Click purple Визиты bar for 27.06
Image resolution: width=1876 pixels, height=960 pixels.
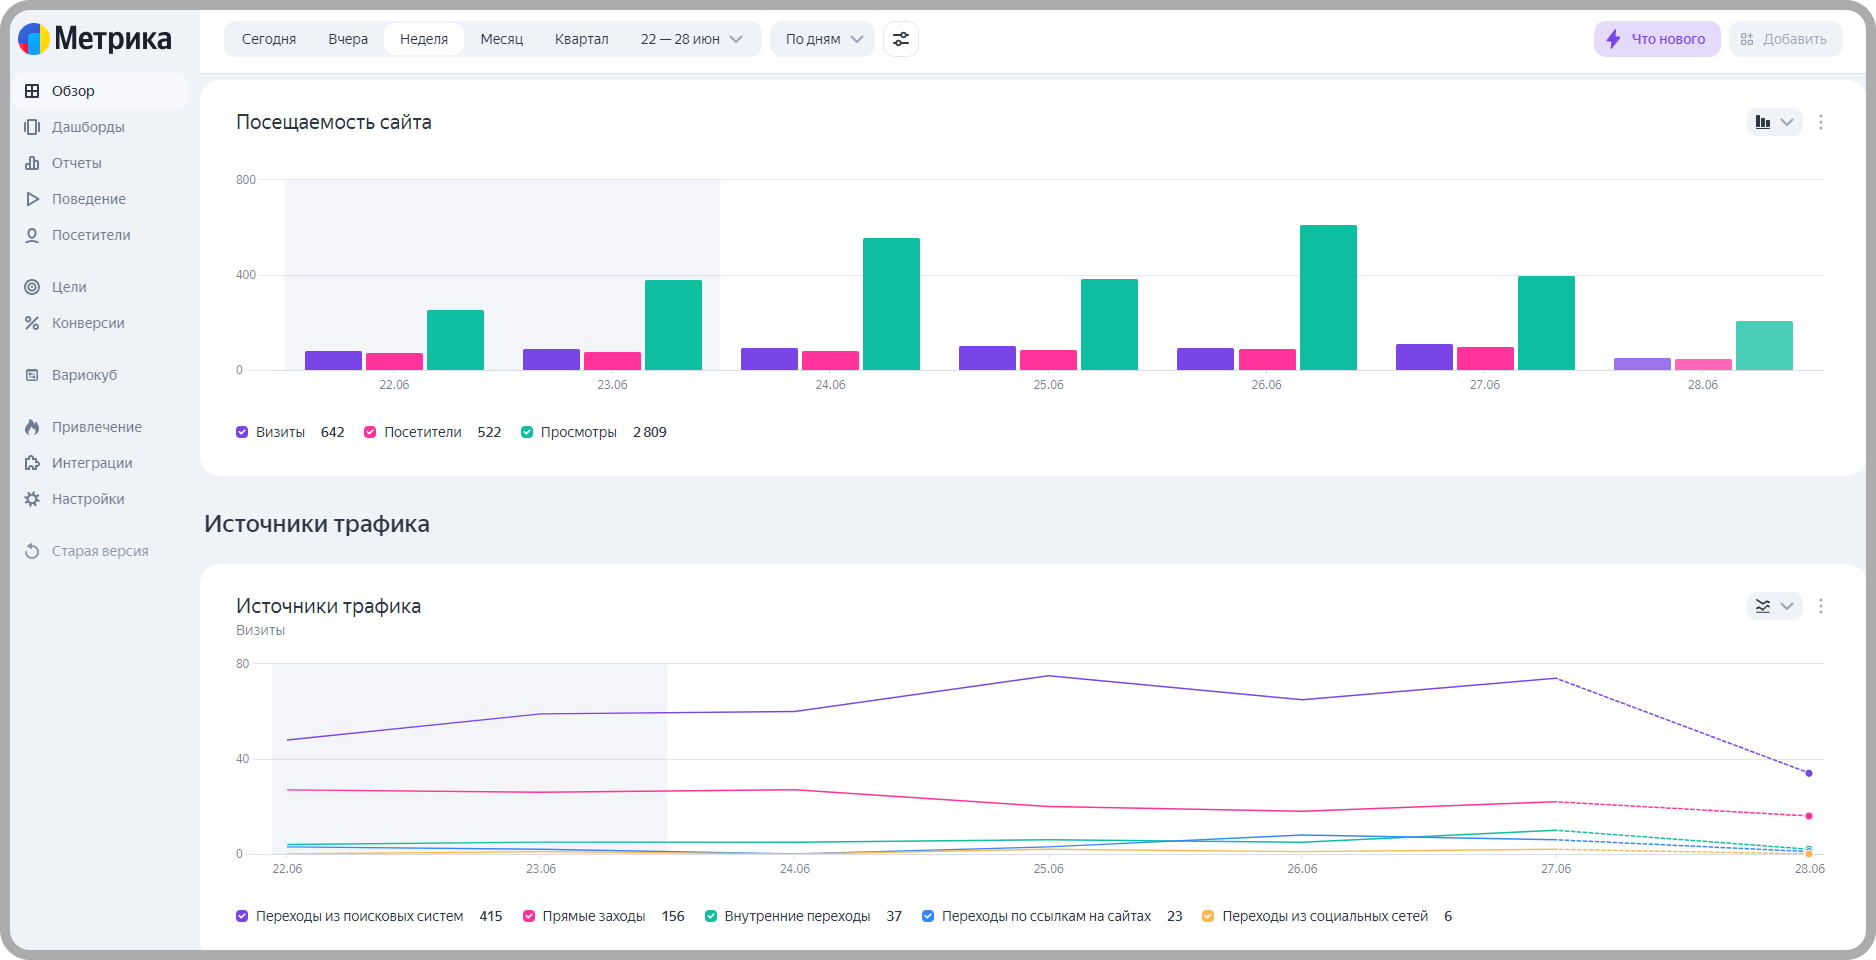coord(1424,357)
